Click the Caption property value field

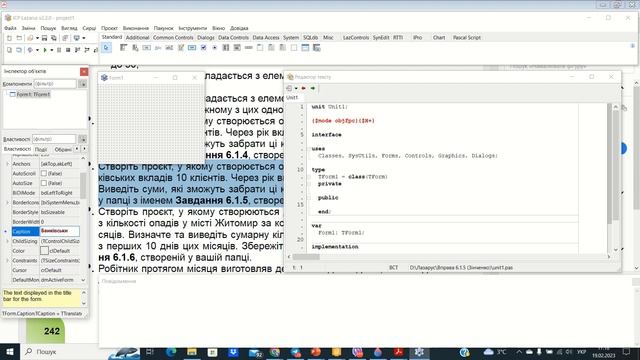point(60,231)
